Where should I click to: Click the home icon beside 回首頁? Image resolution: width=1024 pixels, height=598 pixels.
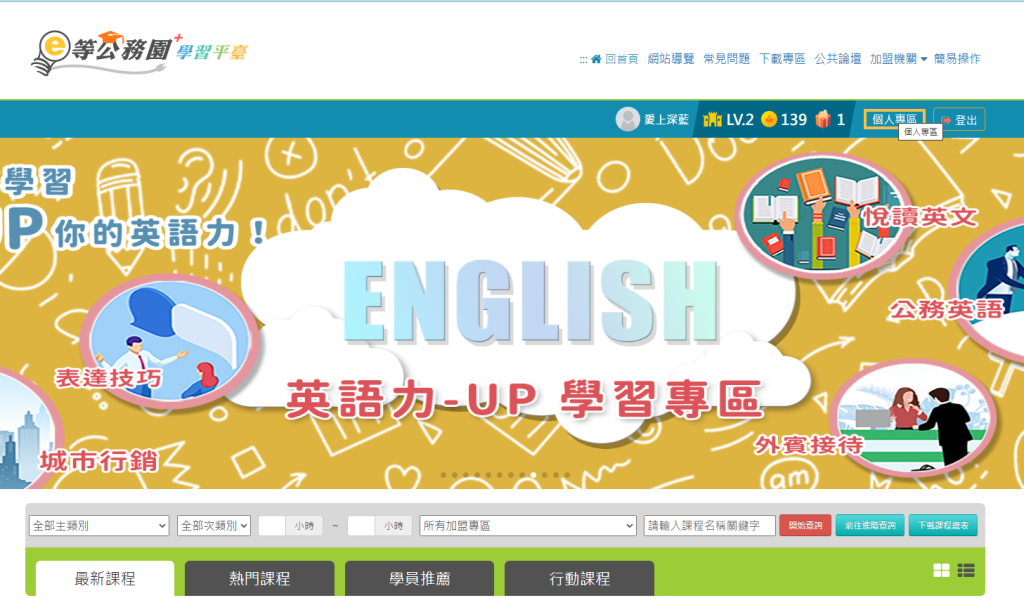tap(596, 59)
